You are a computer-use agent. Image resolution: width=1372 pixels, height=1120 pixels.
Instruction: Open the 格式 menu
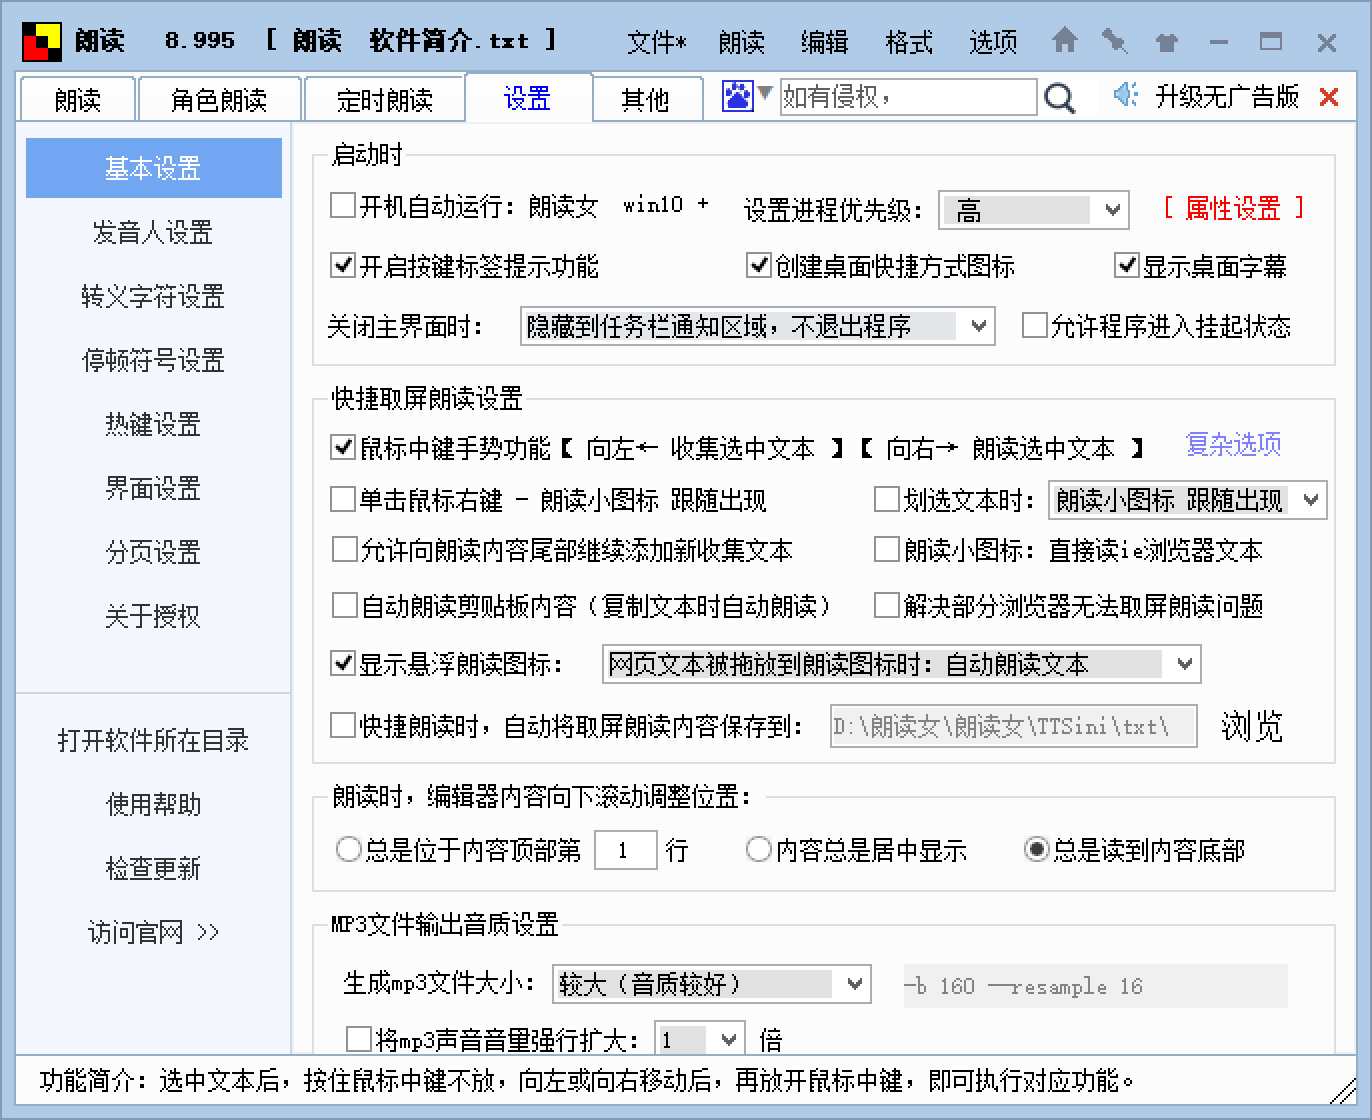click(x=909, y=42)
